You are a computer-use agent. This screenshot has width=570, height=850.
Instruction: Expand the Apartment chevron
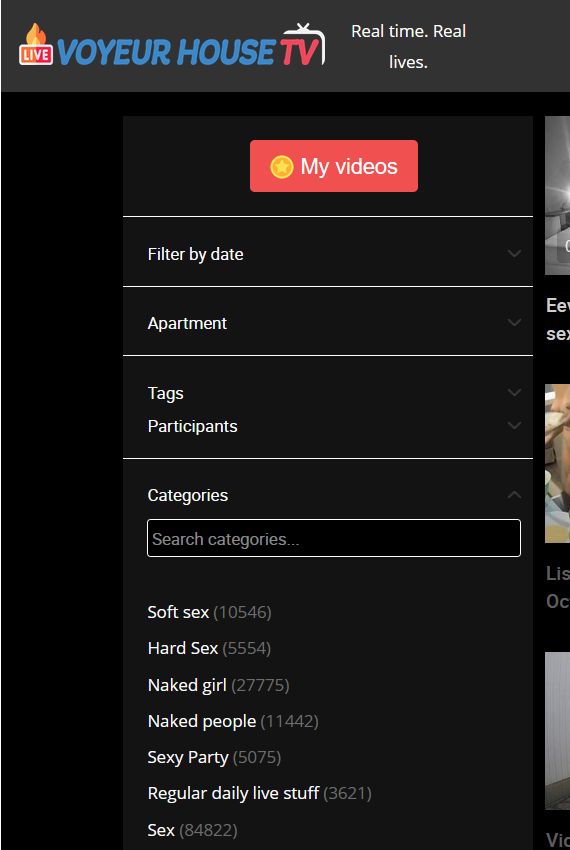coord(514,323)
